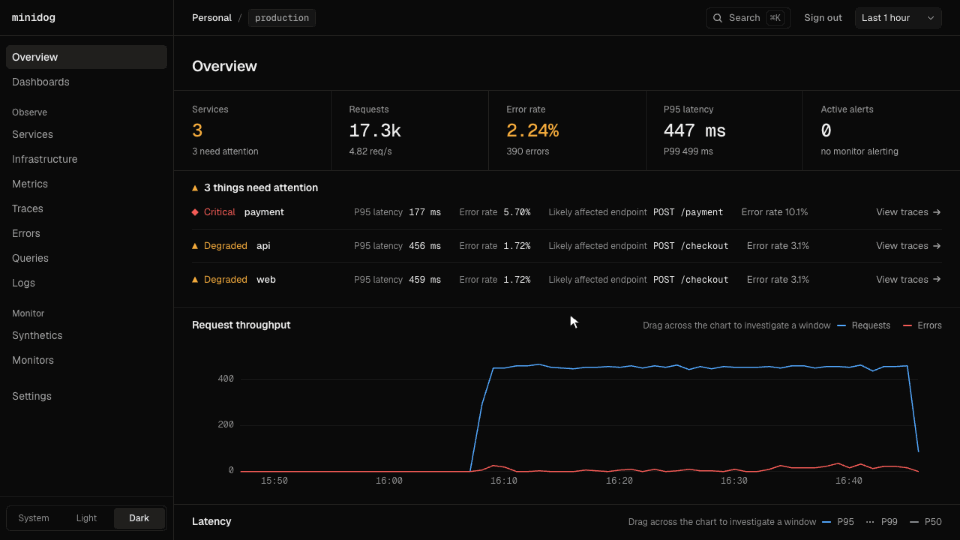Screen dimensions: 960x540
Task: Click the minidog logo
Action: click(34, 18)
